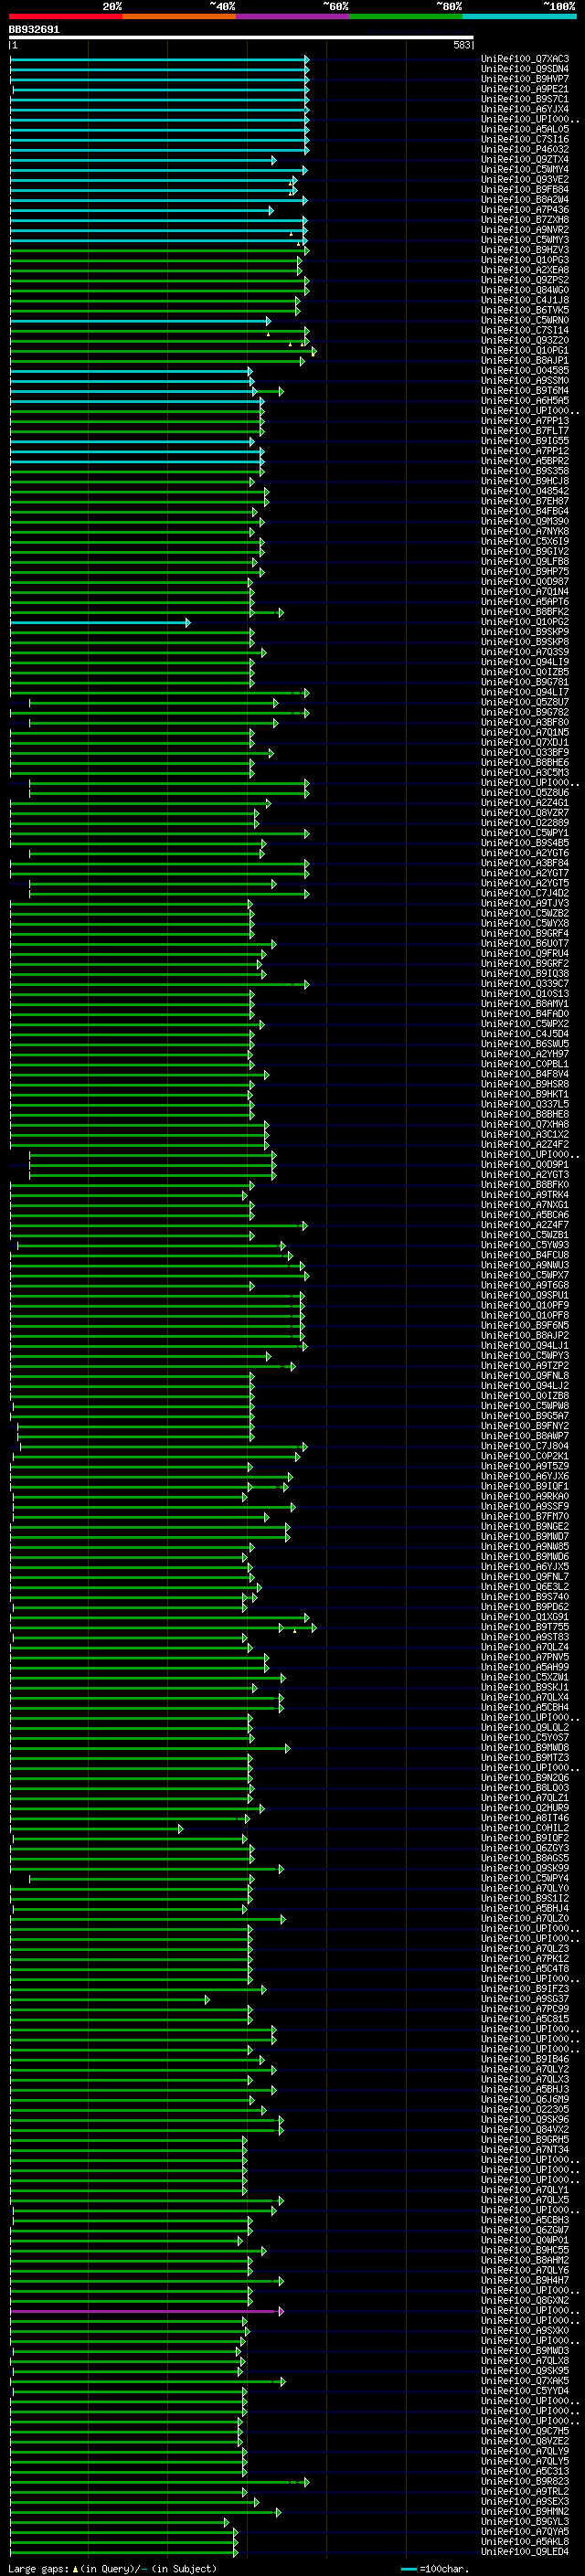This screenshot has height=2576, width=585.
Task: Select hit label UniRef100_A7NT34
Action: click(x=525, y=2149)
